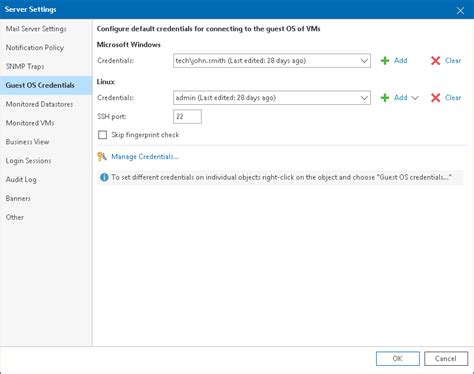Click the 'SSH port:' label

point(112,116)
